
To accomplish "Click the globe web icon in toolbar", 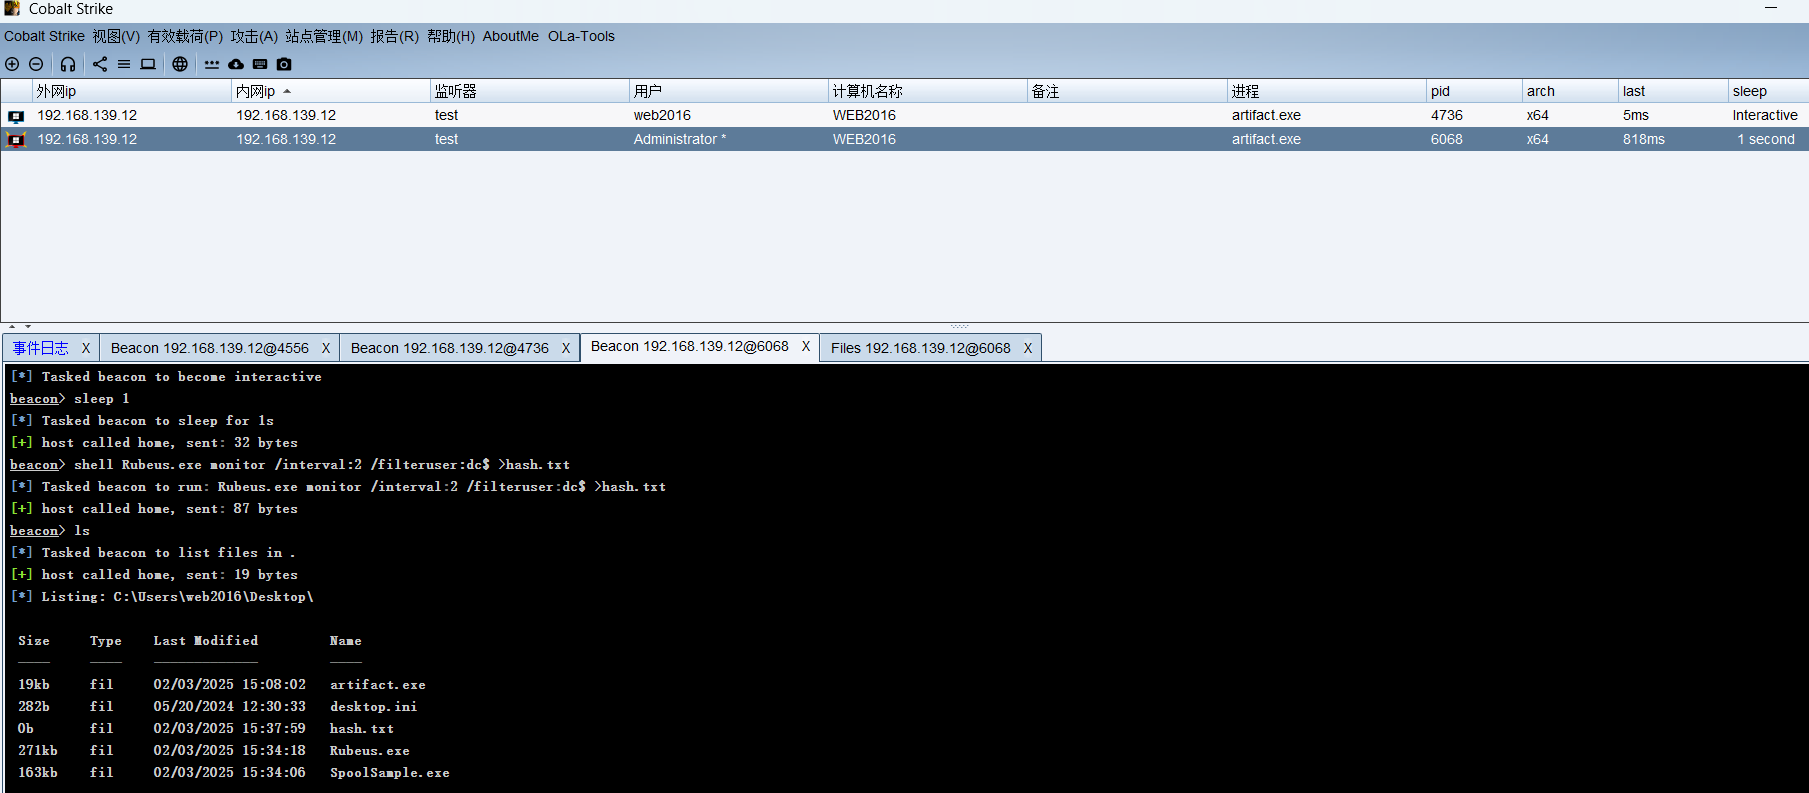I will [180, 64].
